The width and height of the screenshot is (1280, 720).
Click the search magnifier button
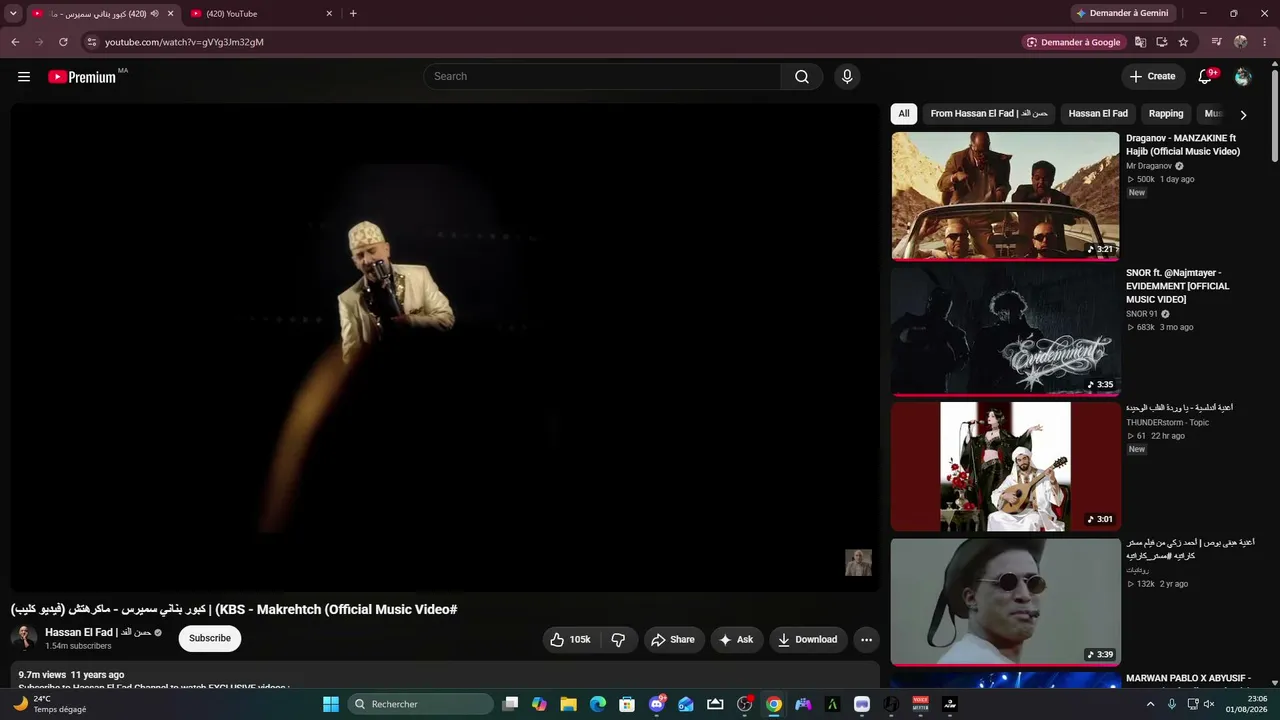pos(802,77)
